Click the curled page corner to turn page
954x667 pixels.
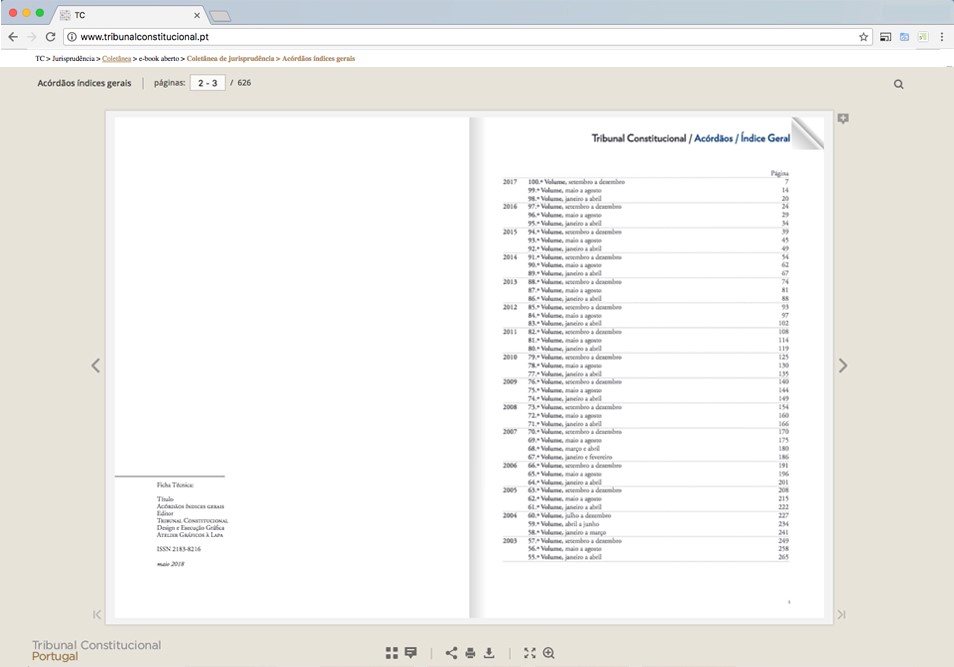808,132
